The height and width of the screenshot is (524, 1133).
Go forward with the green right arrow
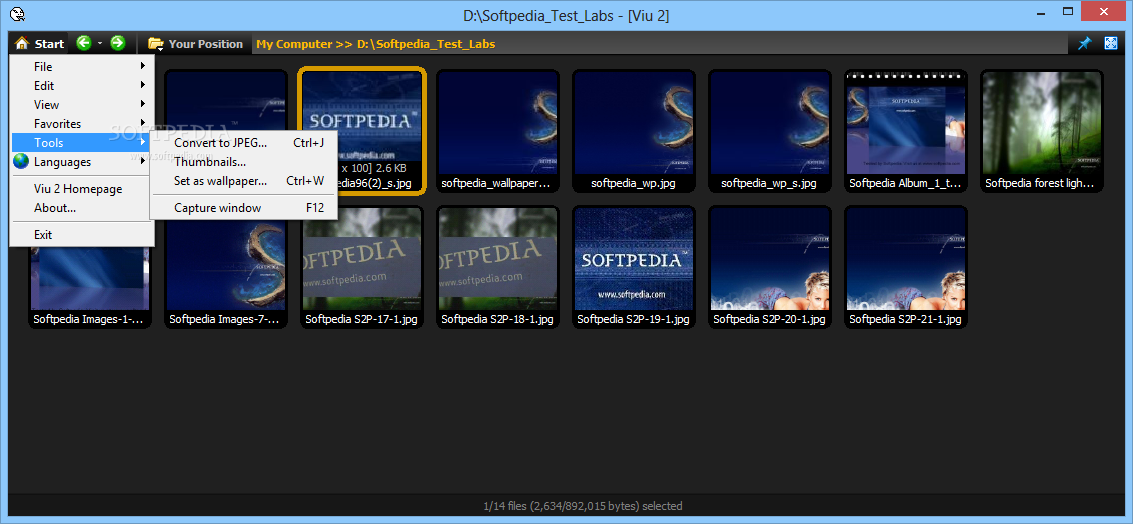coord(118,43)
